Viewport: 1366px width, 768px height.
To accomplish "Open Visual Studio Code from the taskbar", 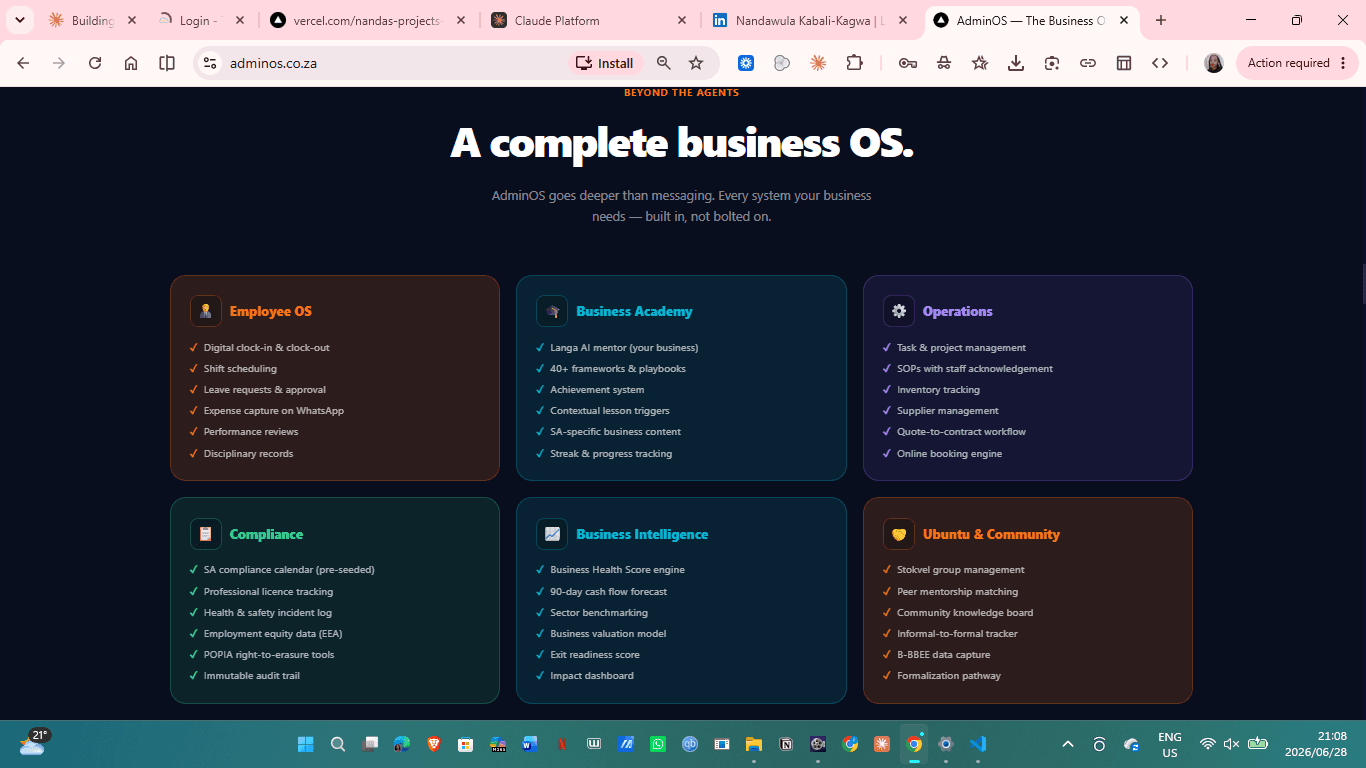I will tap(978, 744).
